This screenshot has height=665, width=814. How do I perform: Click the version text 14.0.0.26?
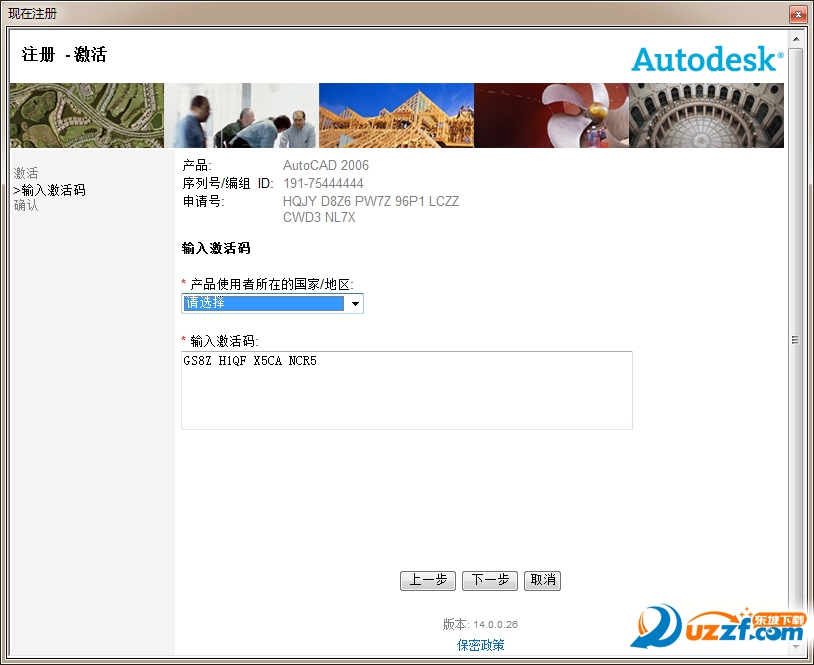click(x=495, y=624)
